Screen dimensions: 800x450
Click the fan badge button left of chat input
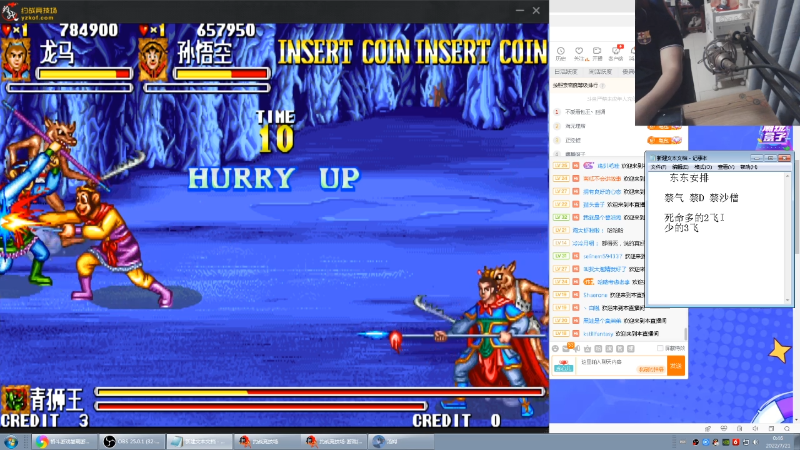(x=564, y=365)
